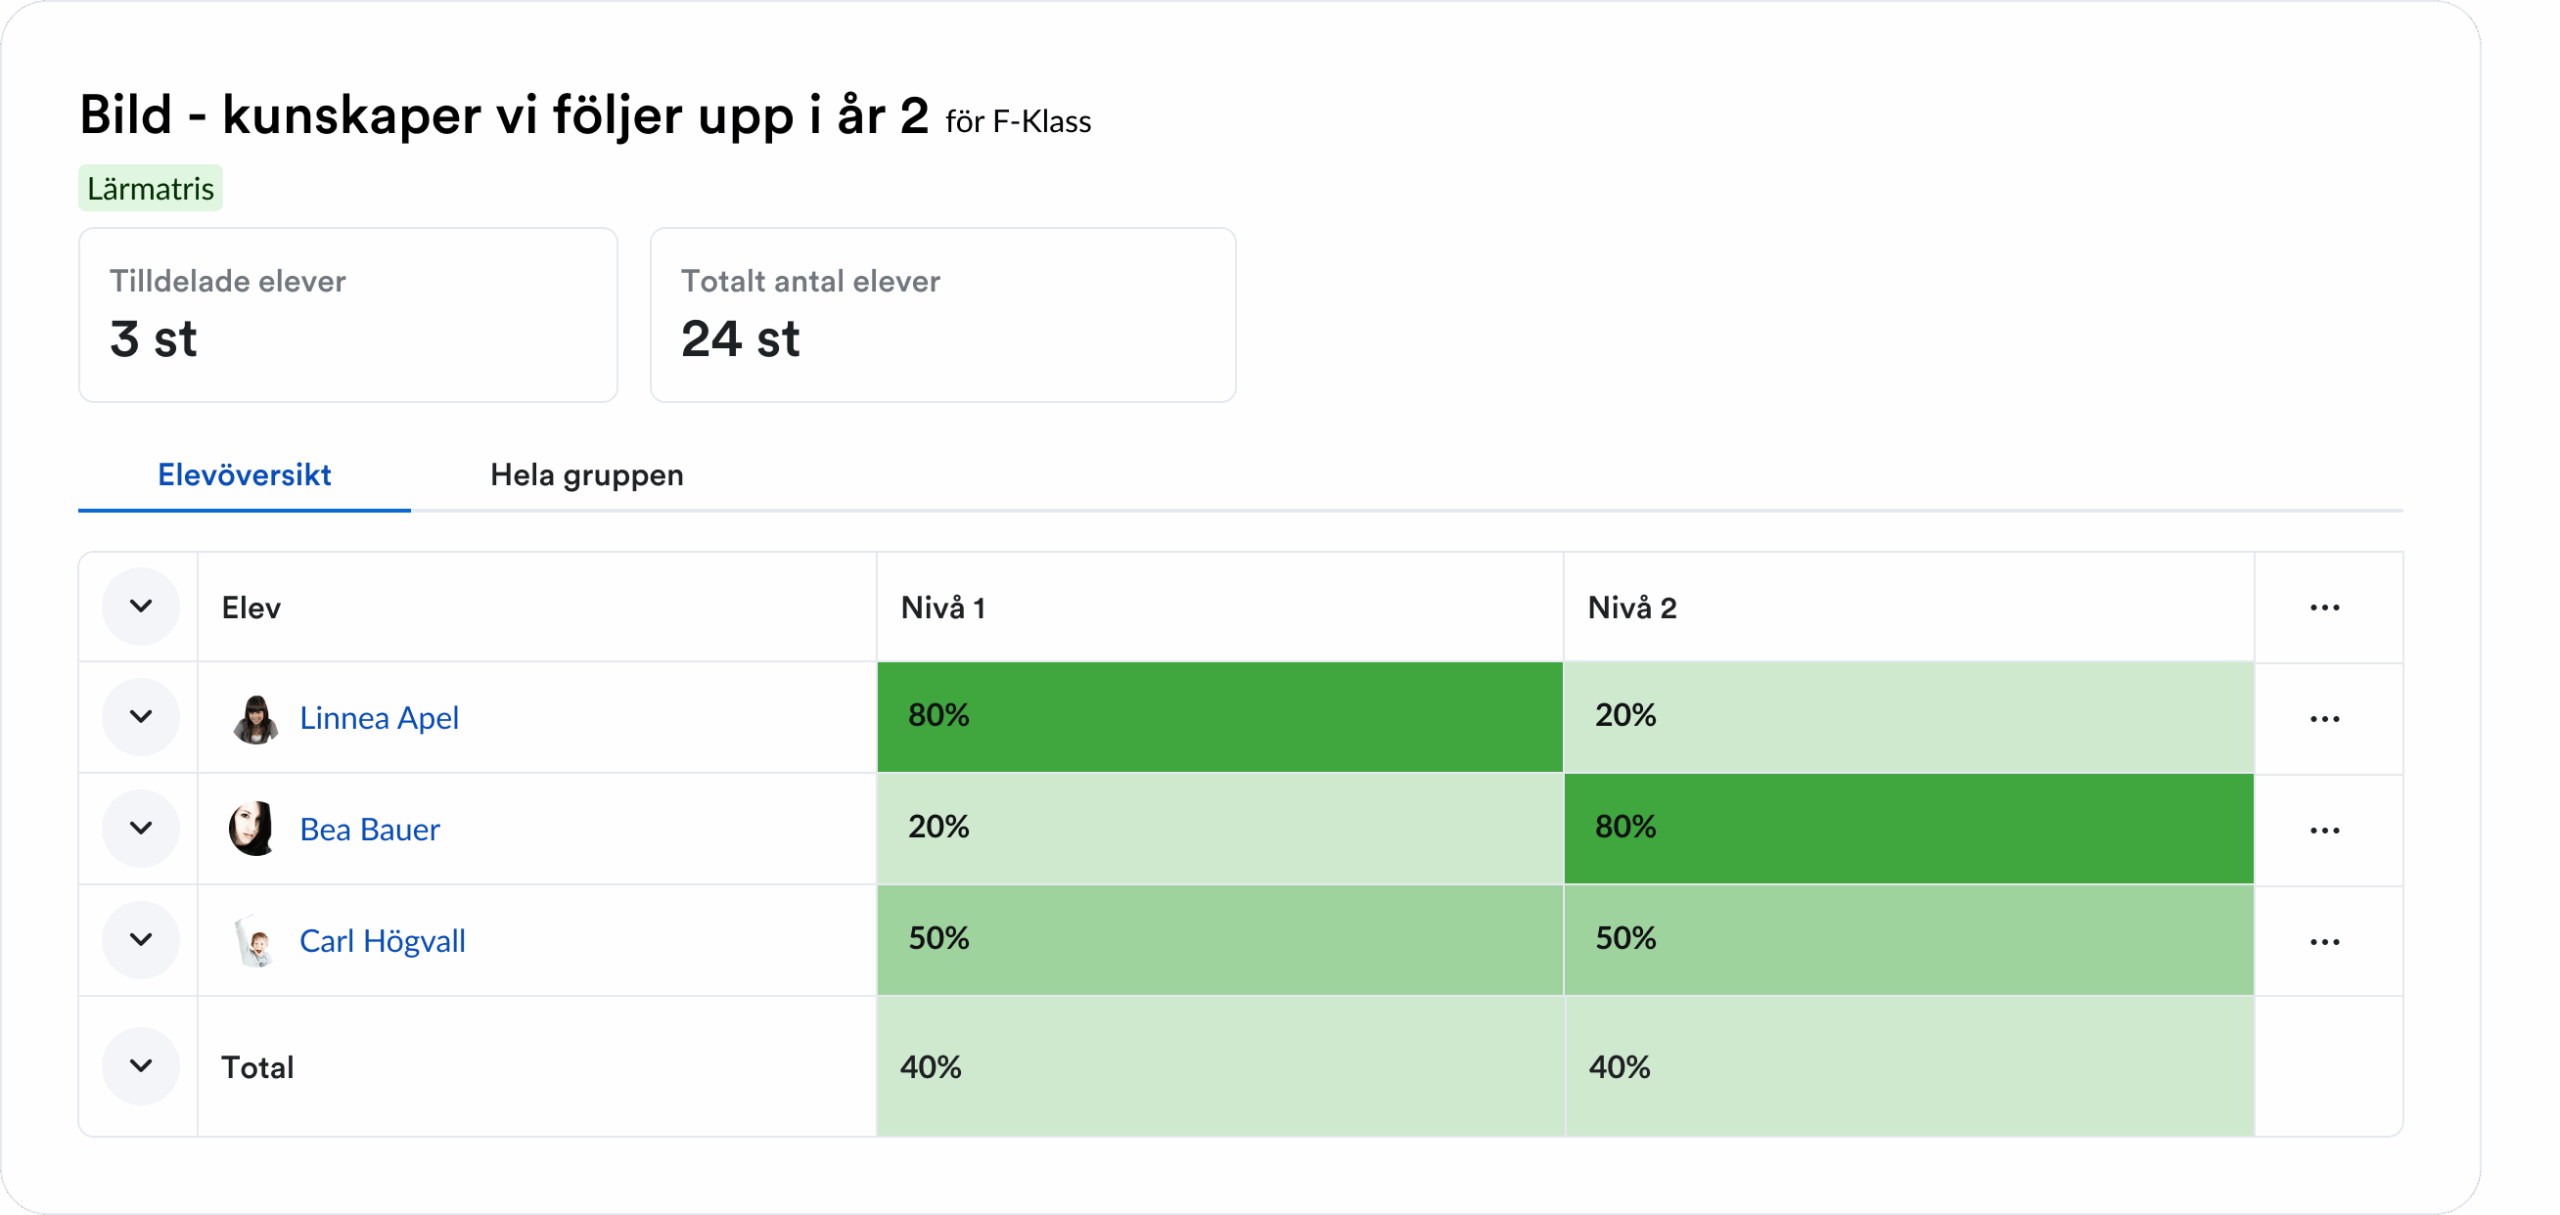The width and height of the screenshot is (2560, 1215).
Task: Switch to the Hela gruppen tab
Action: [x=586, y=475]
